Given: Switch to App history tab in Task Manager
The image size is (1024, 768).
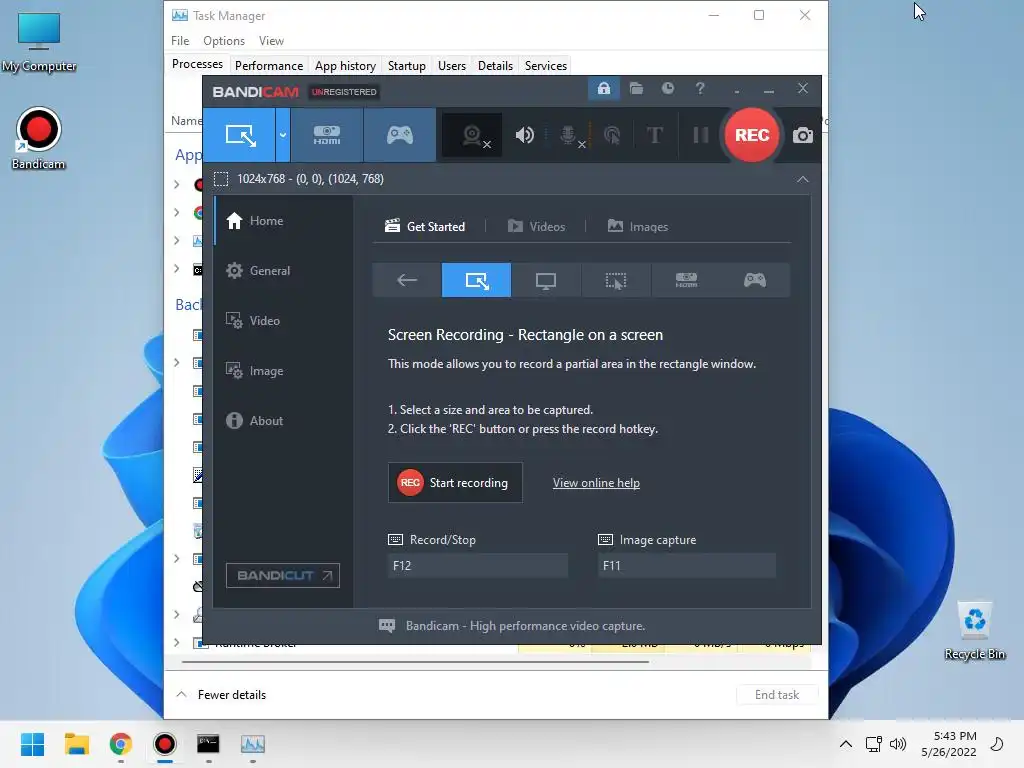Looking at the screenshot, I should [345, 65].
